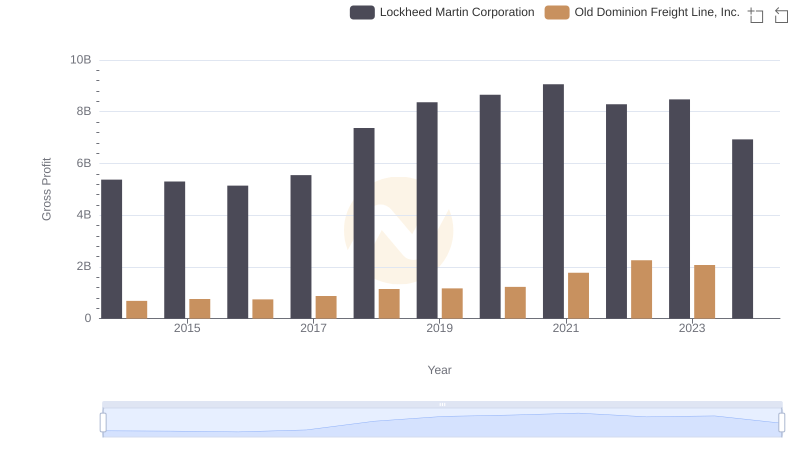The height and width of the screenshot is (461, 800).
Task: Click the 2017 x-axis label
Action: click(313, 328)
